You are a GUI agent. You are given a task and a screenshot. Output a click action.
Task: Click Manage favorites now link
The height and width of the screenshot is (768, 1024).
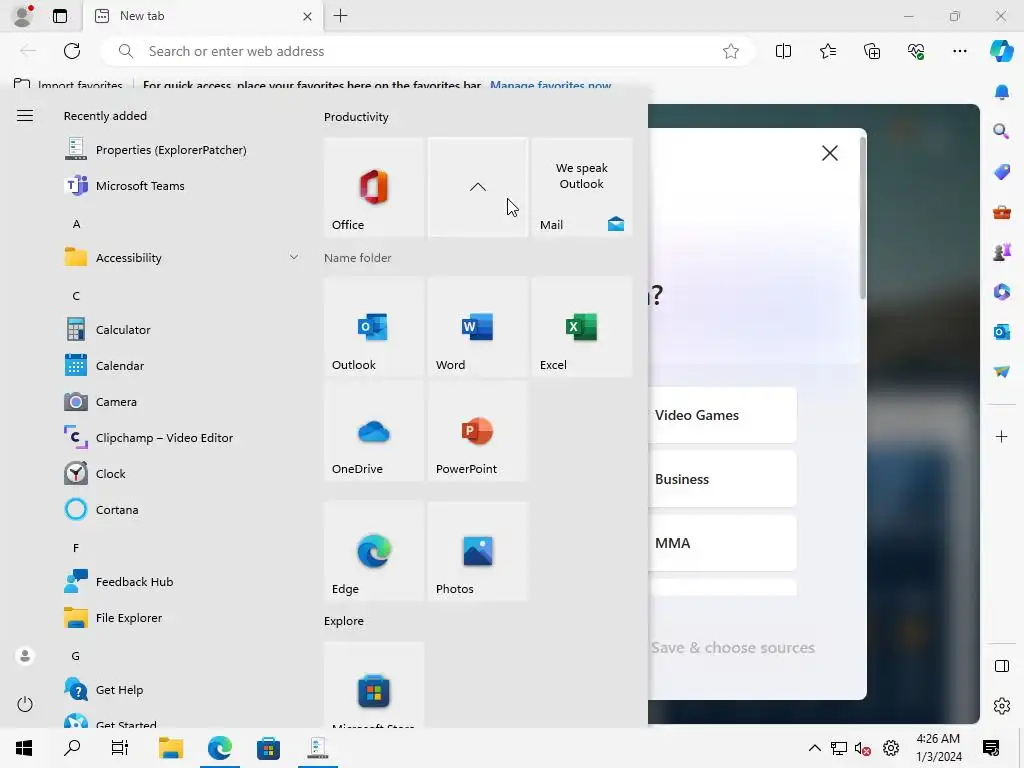pos(551,86)
